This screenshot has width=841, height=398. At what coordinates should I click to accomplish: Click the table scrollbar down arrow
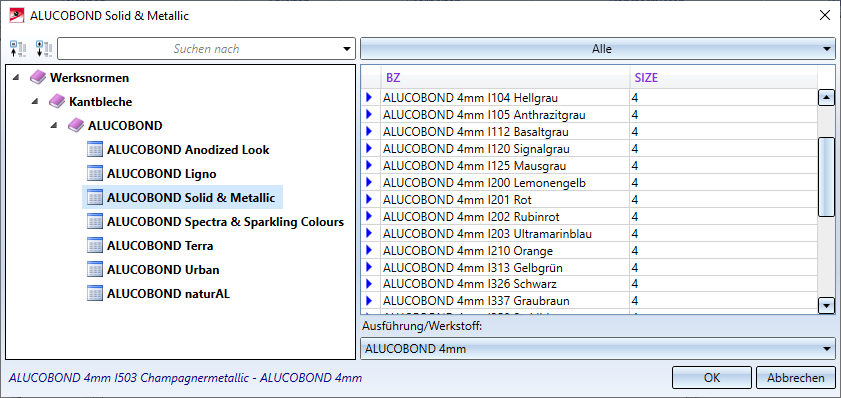[x=826, y=306]
